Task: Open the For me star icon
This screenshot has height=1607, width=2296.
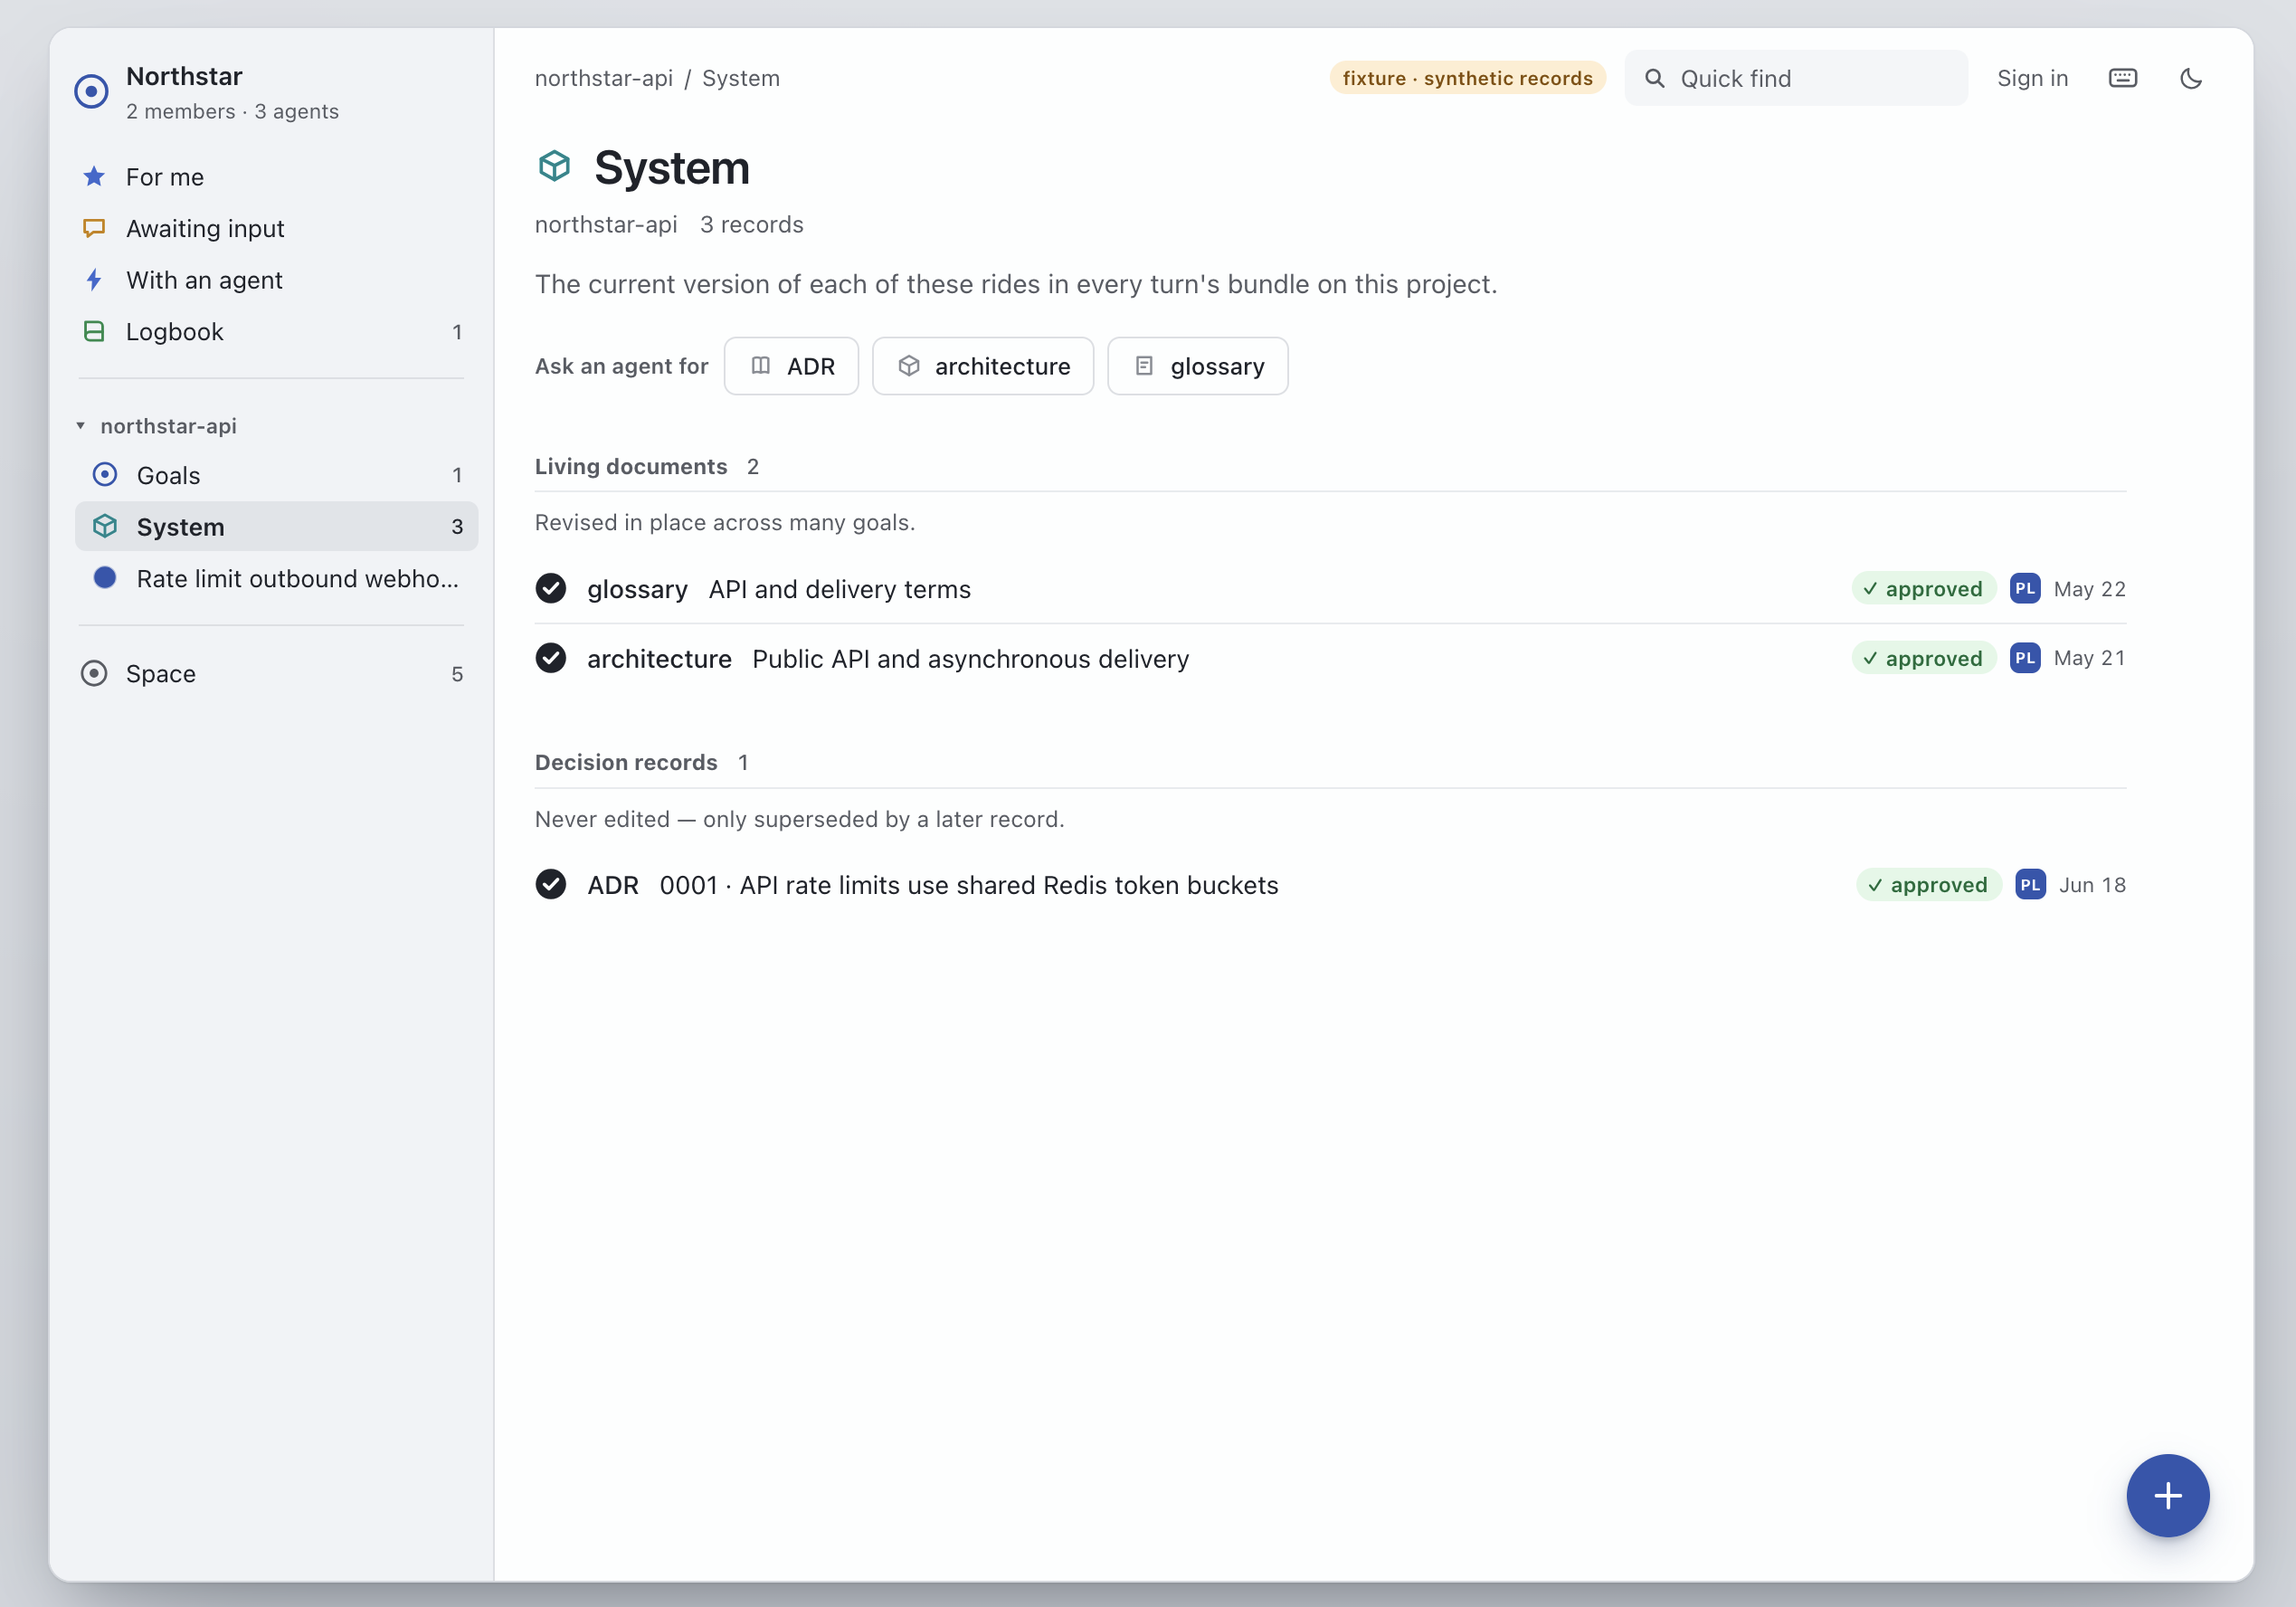Action: point(94,177)
